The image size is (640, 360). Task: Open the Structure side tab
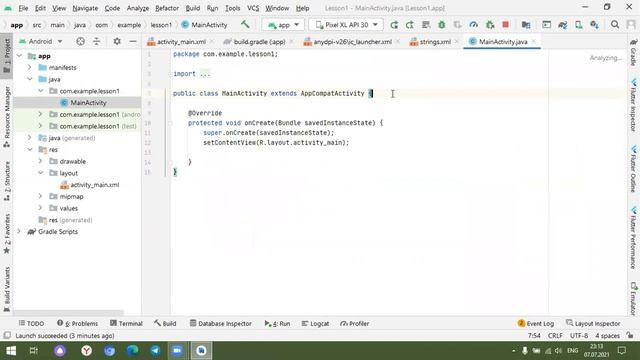coord(7,181)
